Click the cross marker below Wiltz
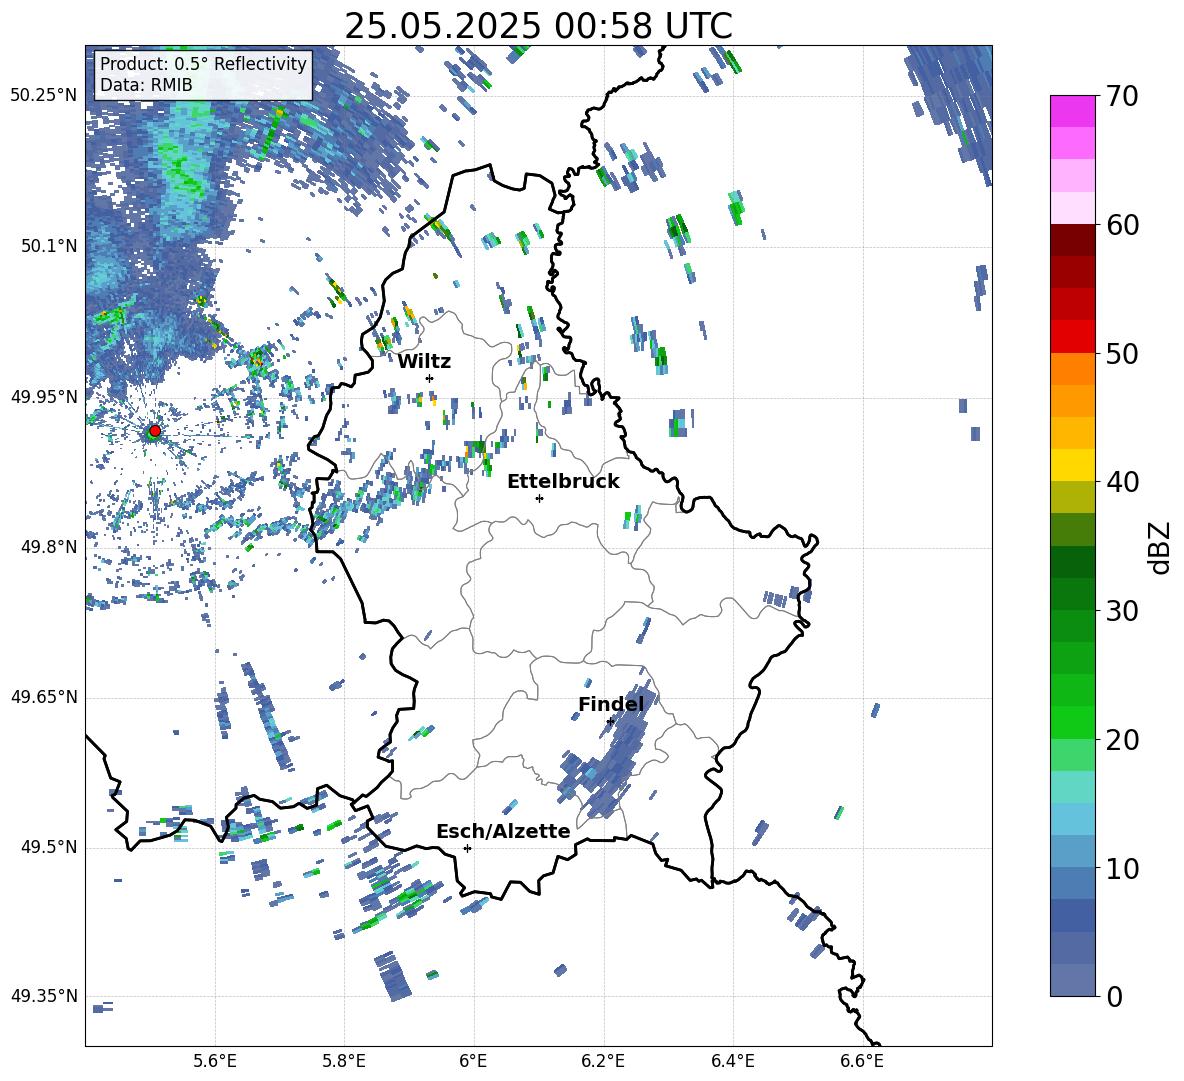Screen dimensions: 1184x1081 [x=430, y=378]
